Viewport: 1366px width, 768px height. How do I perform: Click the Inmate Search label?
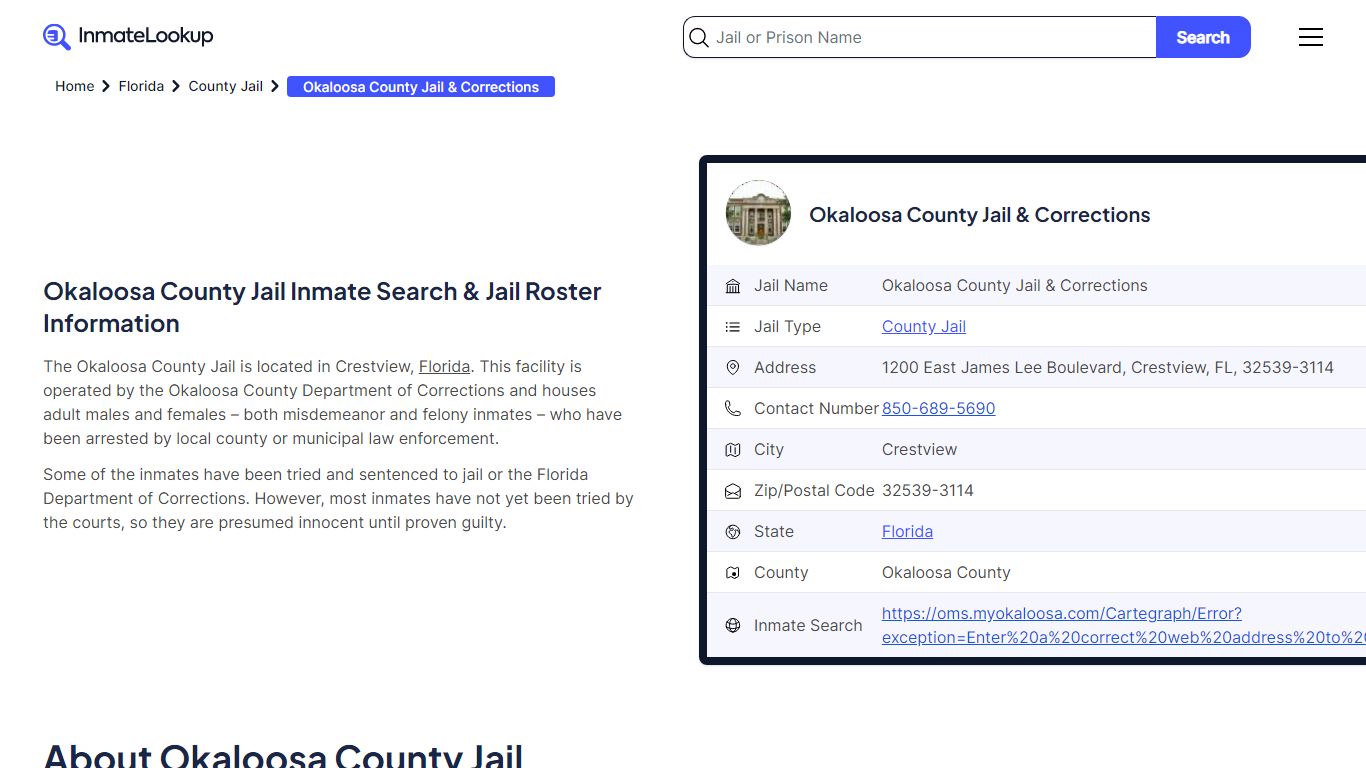(808, 625)
